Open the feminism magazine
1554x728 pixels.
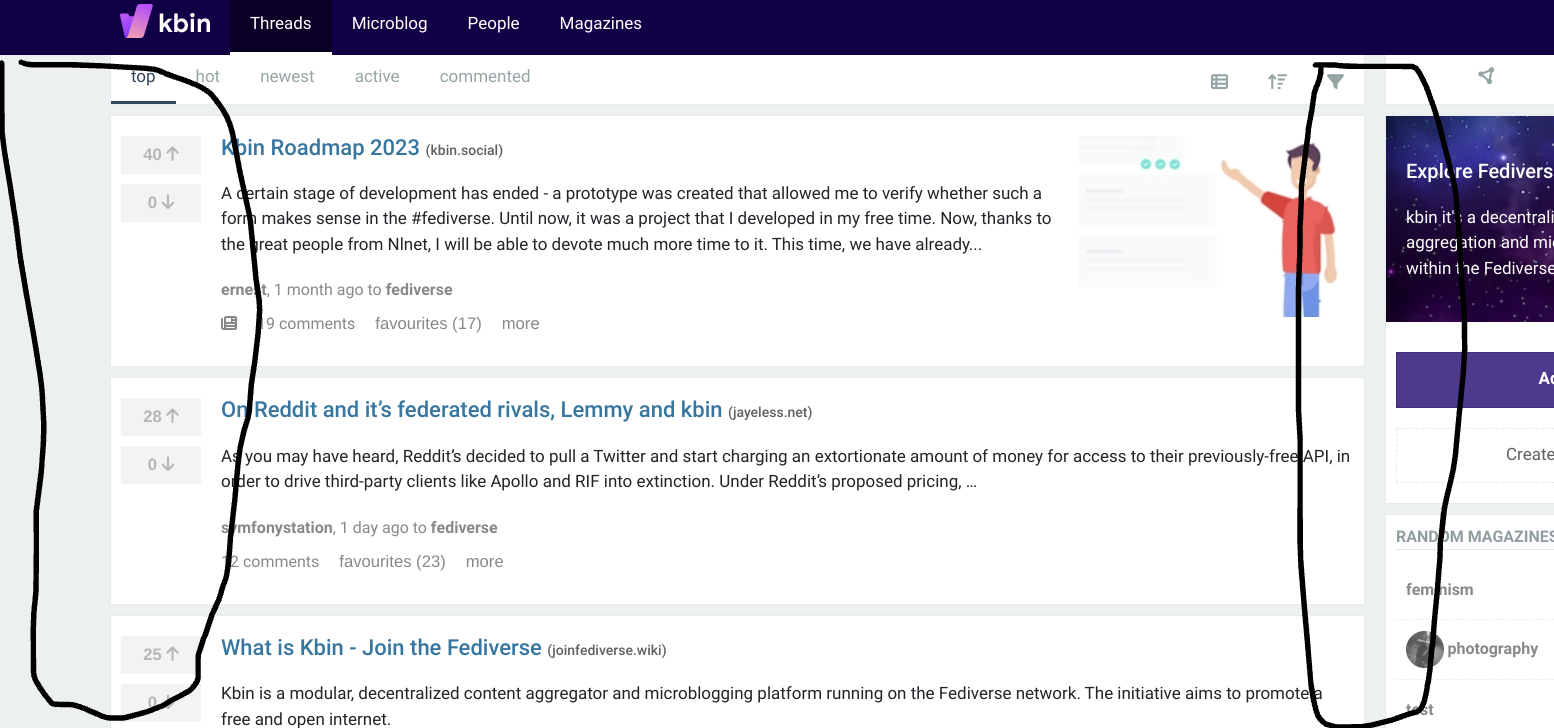click(1439, 589)
